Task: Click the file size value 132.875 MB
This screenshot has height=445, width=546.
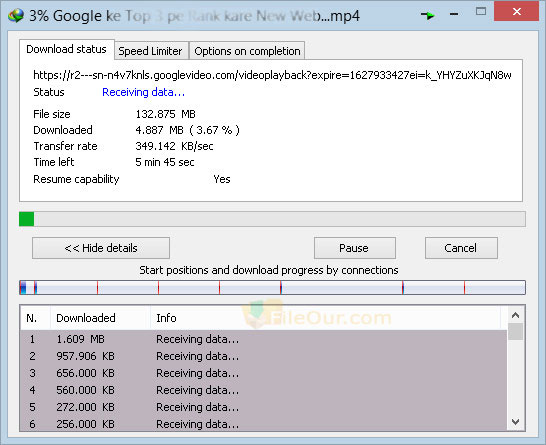Action: 165,114
